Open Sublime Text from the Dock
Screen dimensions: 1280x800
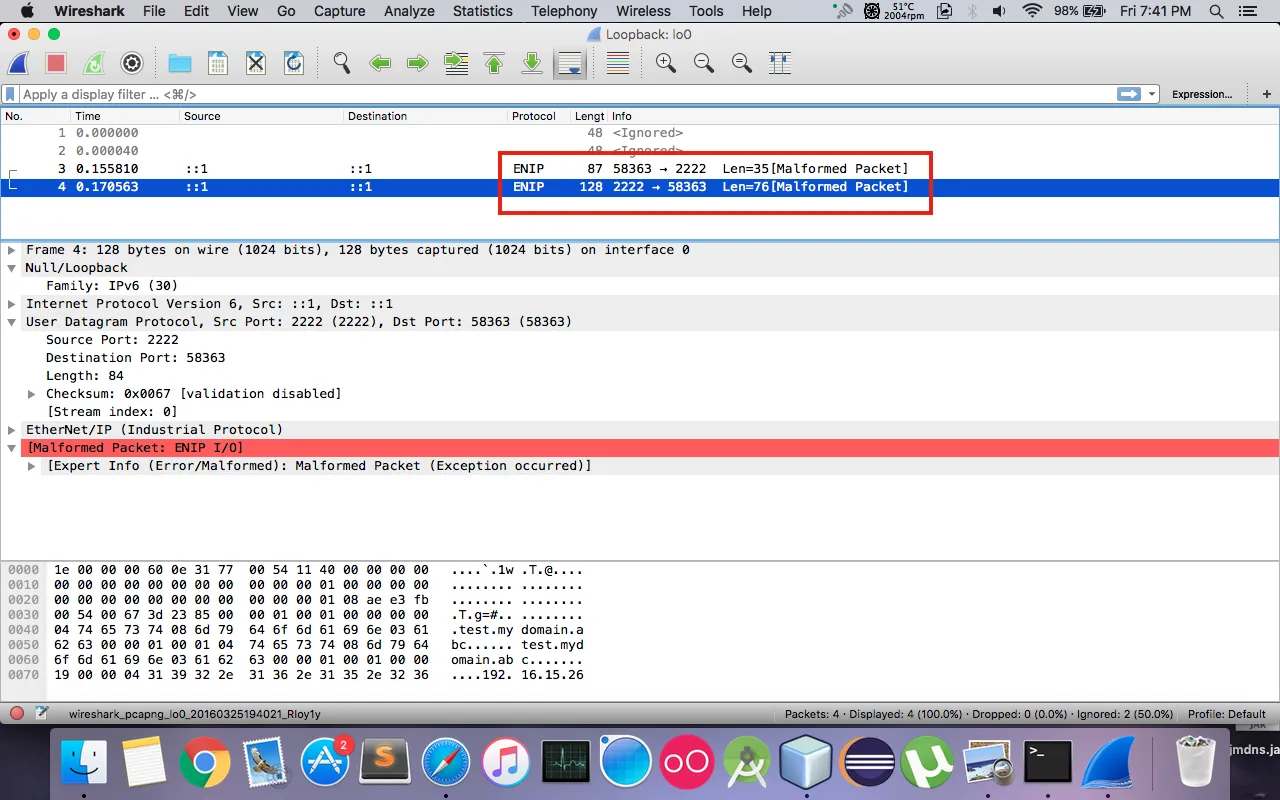point(385,764)
